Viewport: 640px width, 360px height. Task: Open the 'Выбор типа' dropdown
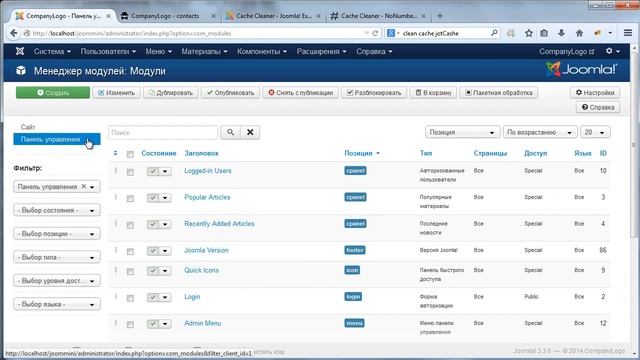tap(57, 258)
